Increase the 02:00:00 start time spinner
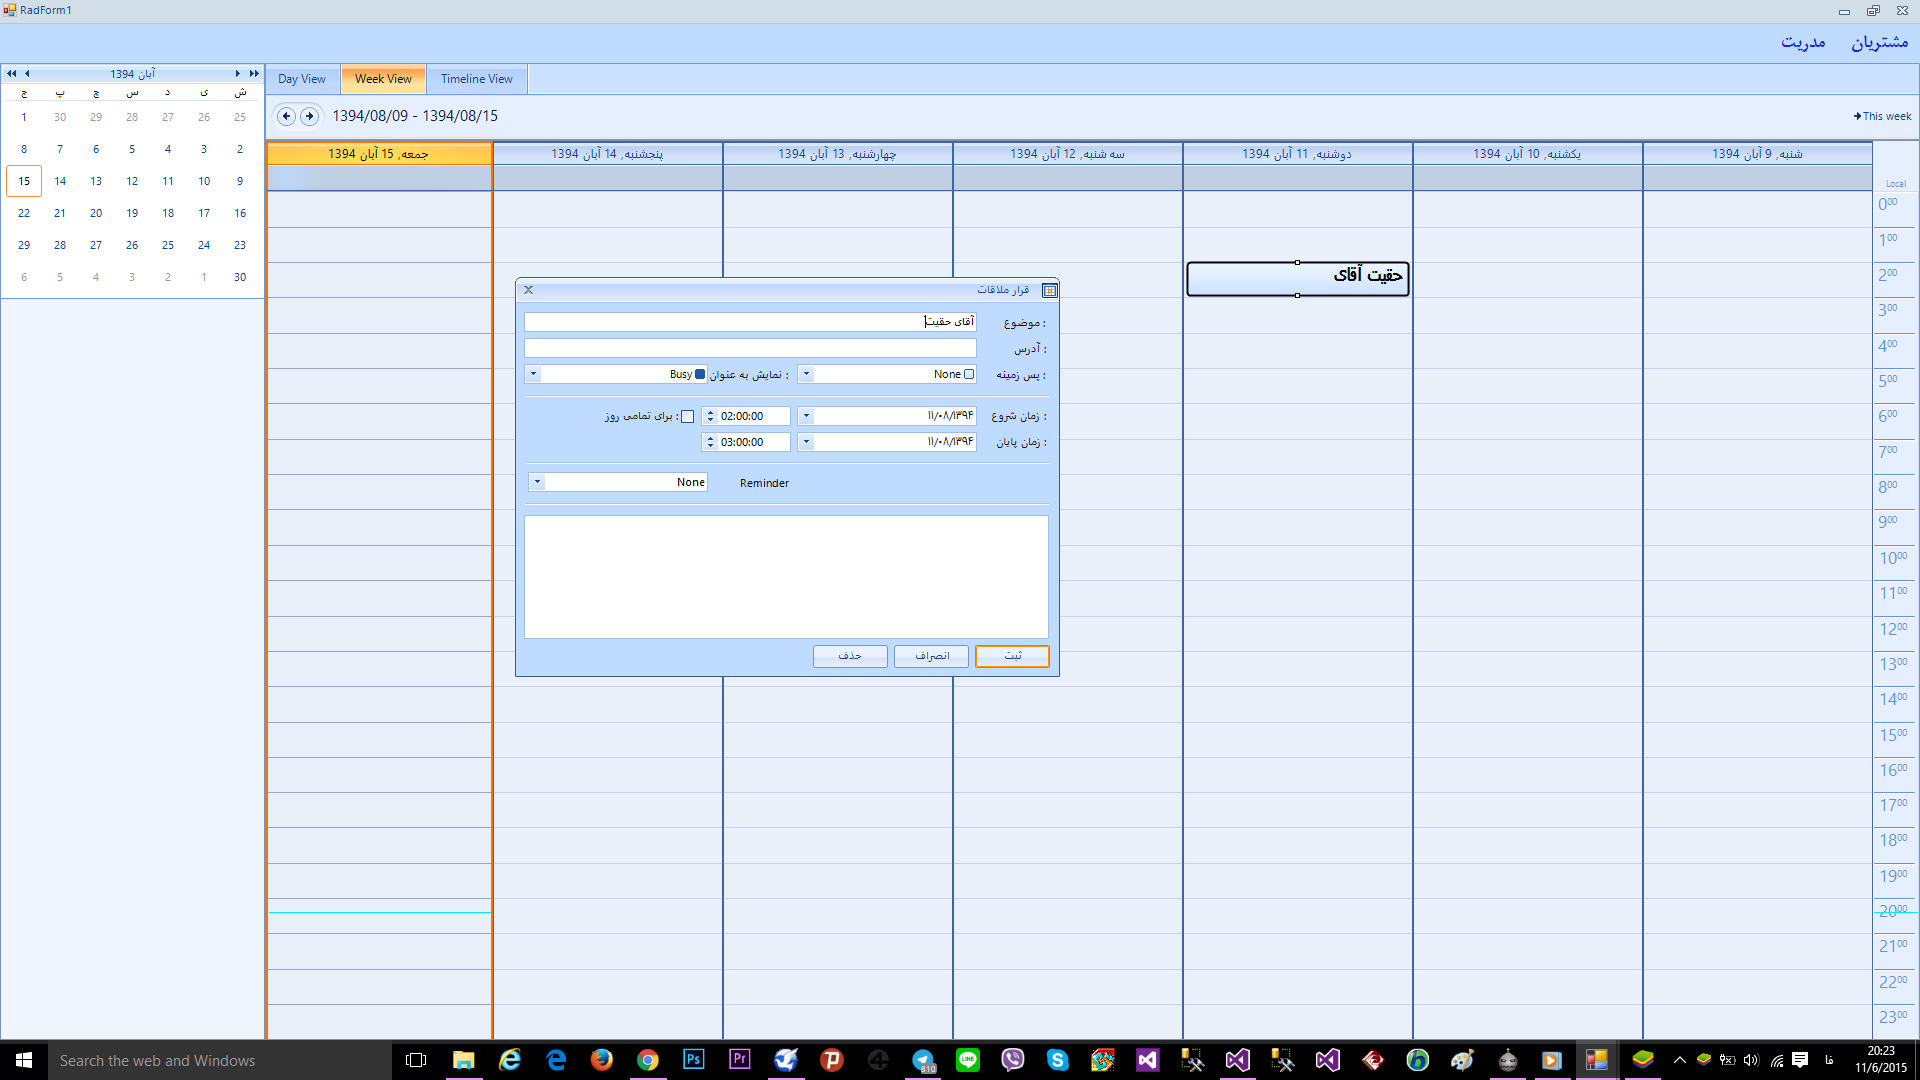 [710, 412]
